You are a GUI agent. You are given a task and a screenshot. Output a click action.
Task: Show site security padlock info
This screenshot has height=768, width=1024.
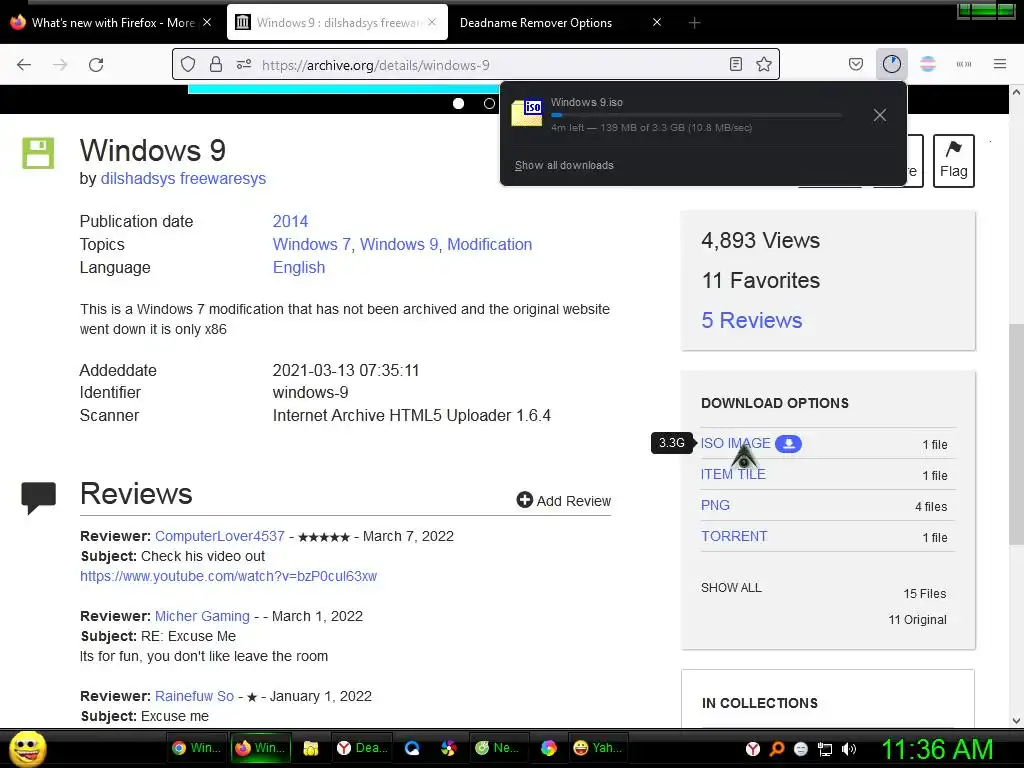216,64
